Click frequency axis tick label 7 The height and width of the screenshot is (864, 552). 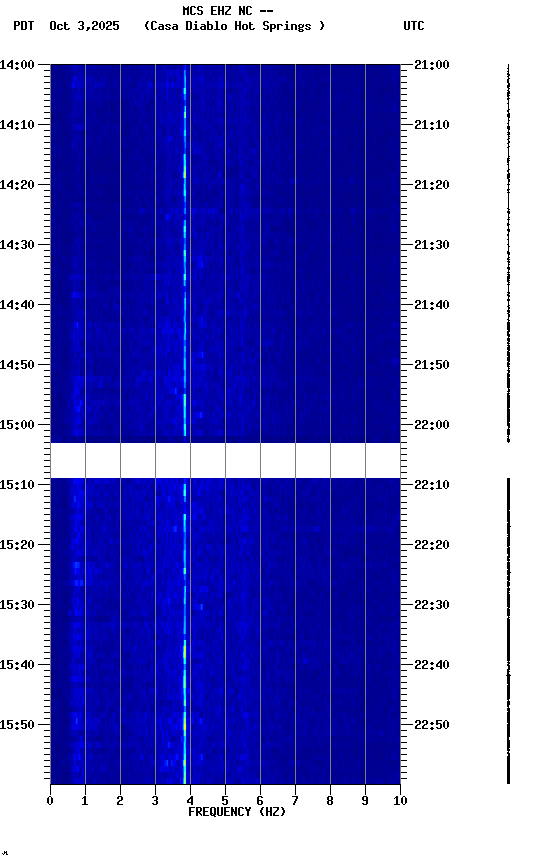(295, 801)
